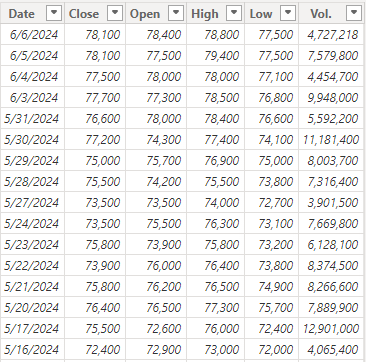Open the Date column filter dropdown
This screenshot has width=366, height=362.
(54, 13)
